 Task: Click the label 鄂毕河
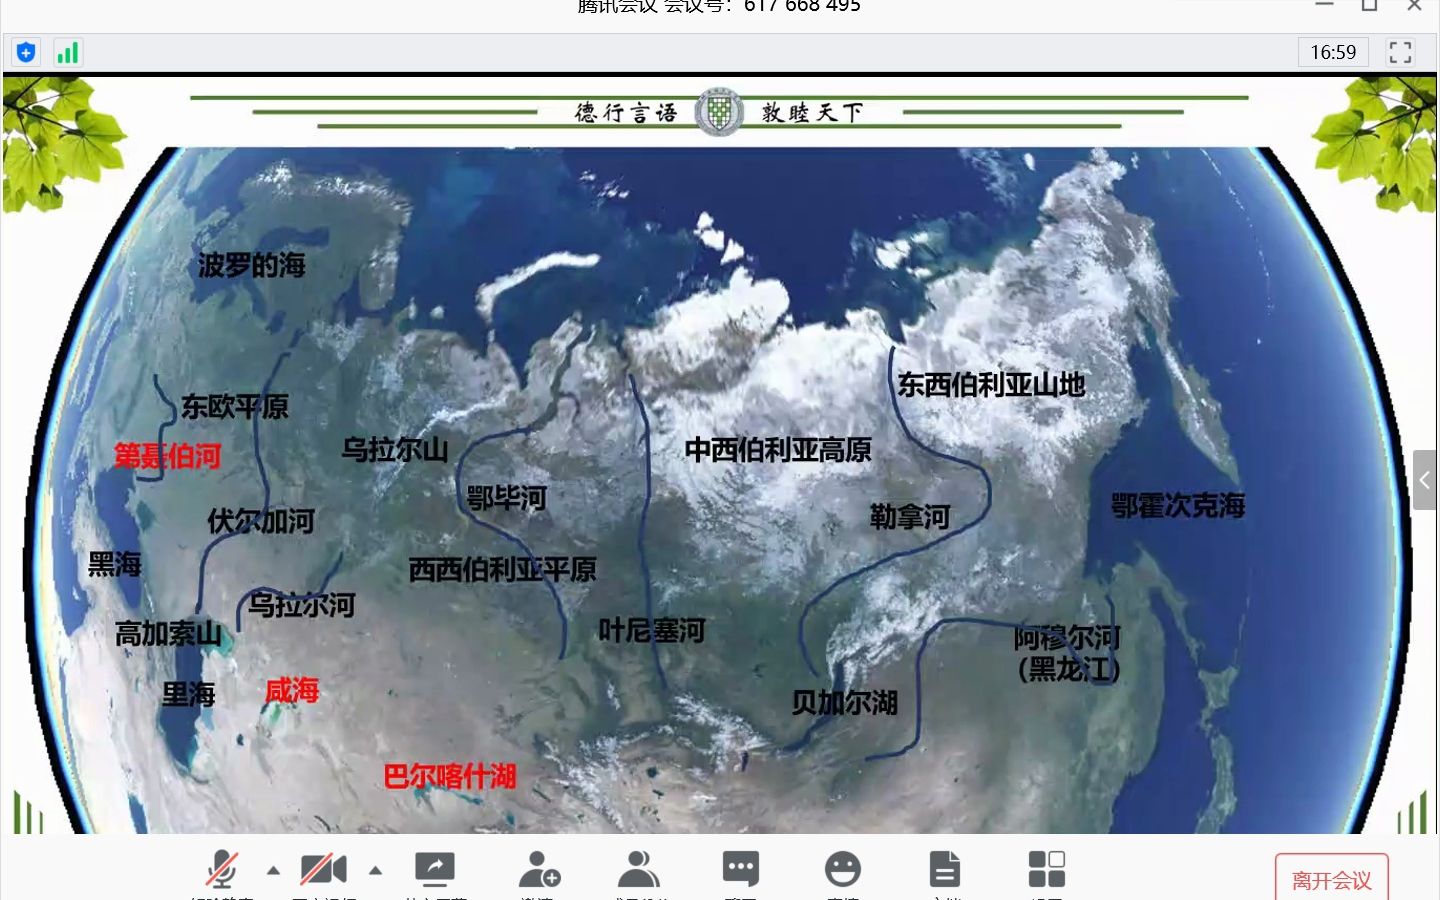[x=507, y=498]
